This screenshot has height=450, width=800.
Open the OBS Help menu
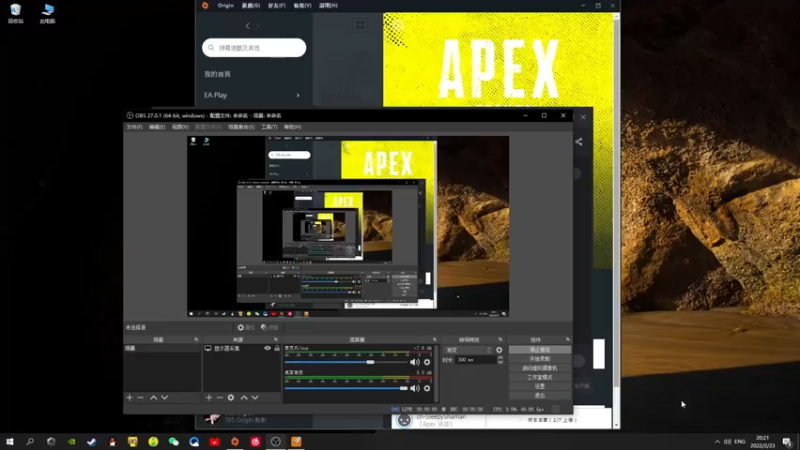[x=292, y=127]
